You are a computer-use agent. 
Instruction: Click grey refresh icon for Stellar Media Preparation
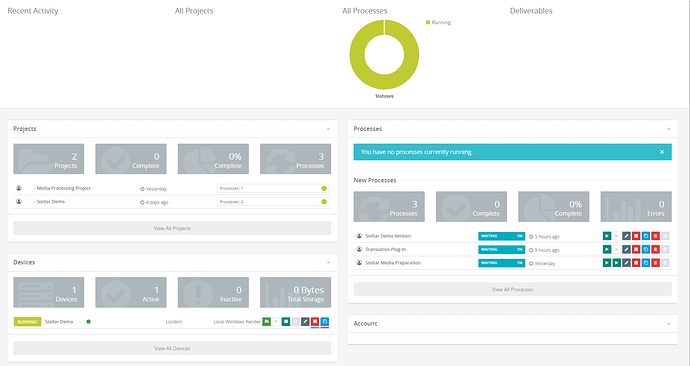point(665,263)
